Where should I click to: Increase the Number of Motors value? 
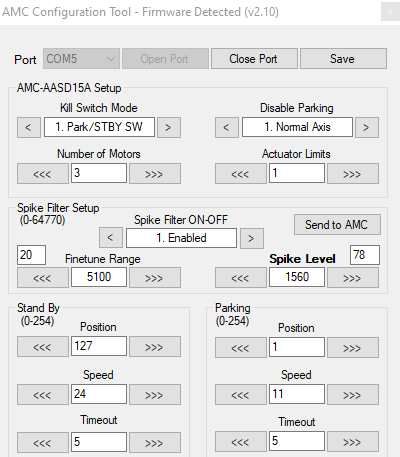[x=155, y=173]
